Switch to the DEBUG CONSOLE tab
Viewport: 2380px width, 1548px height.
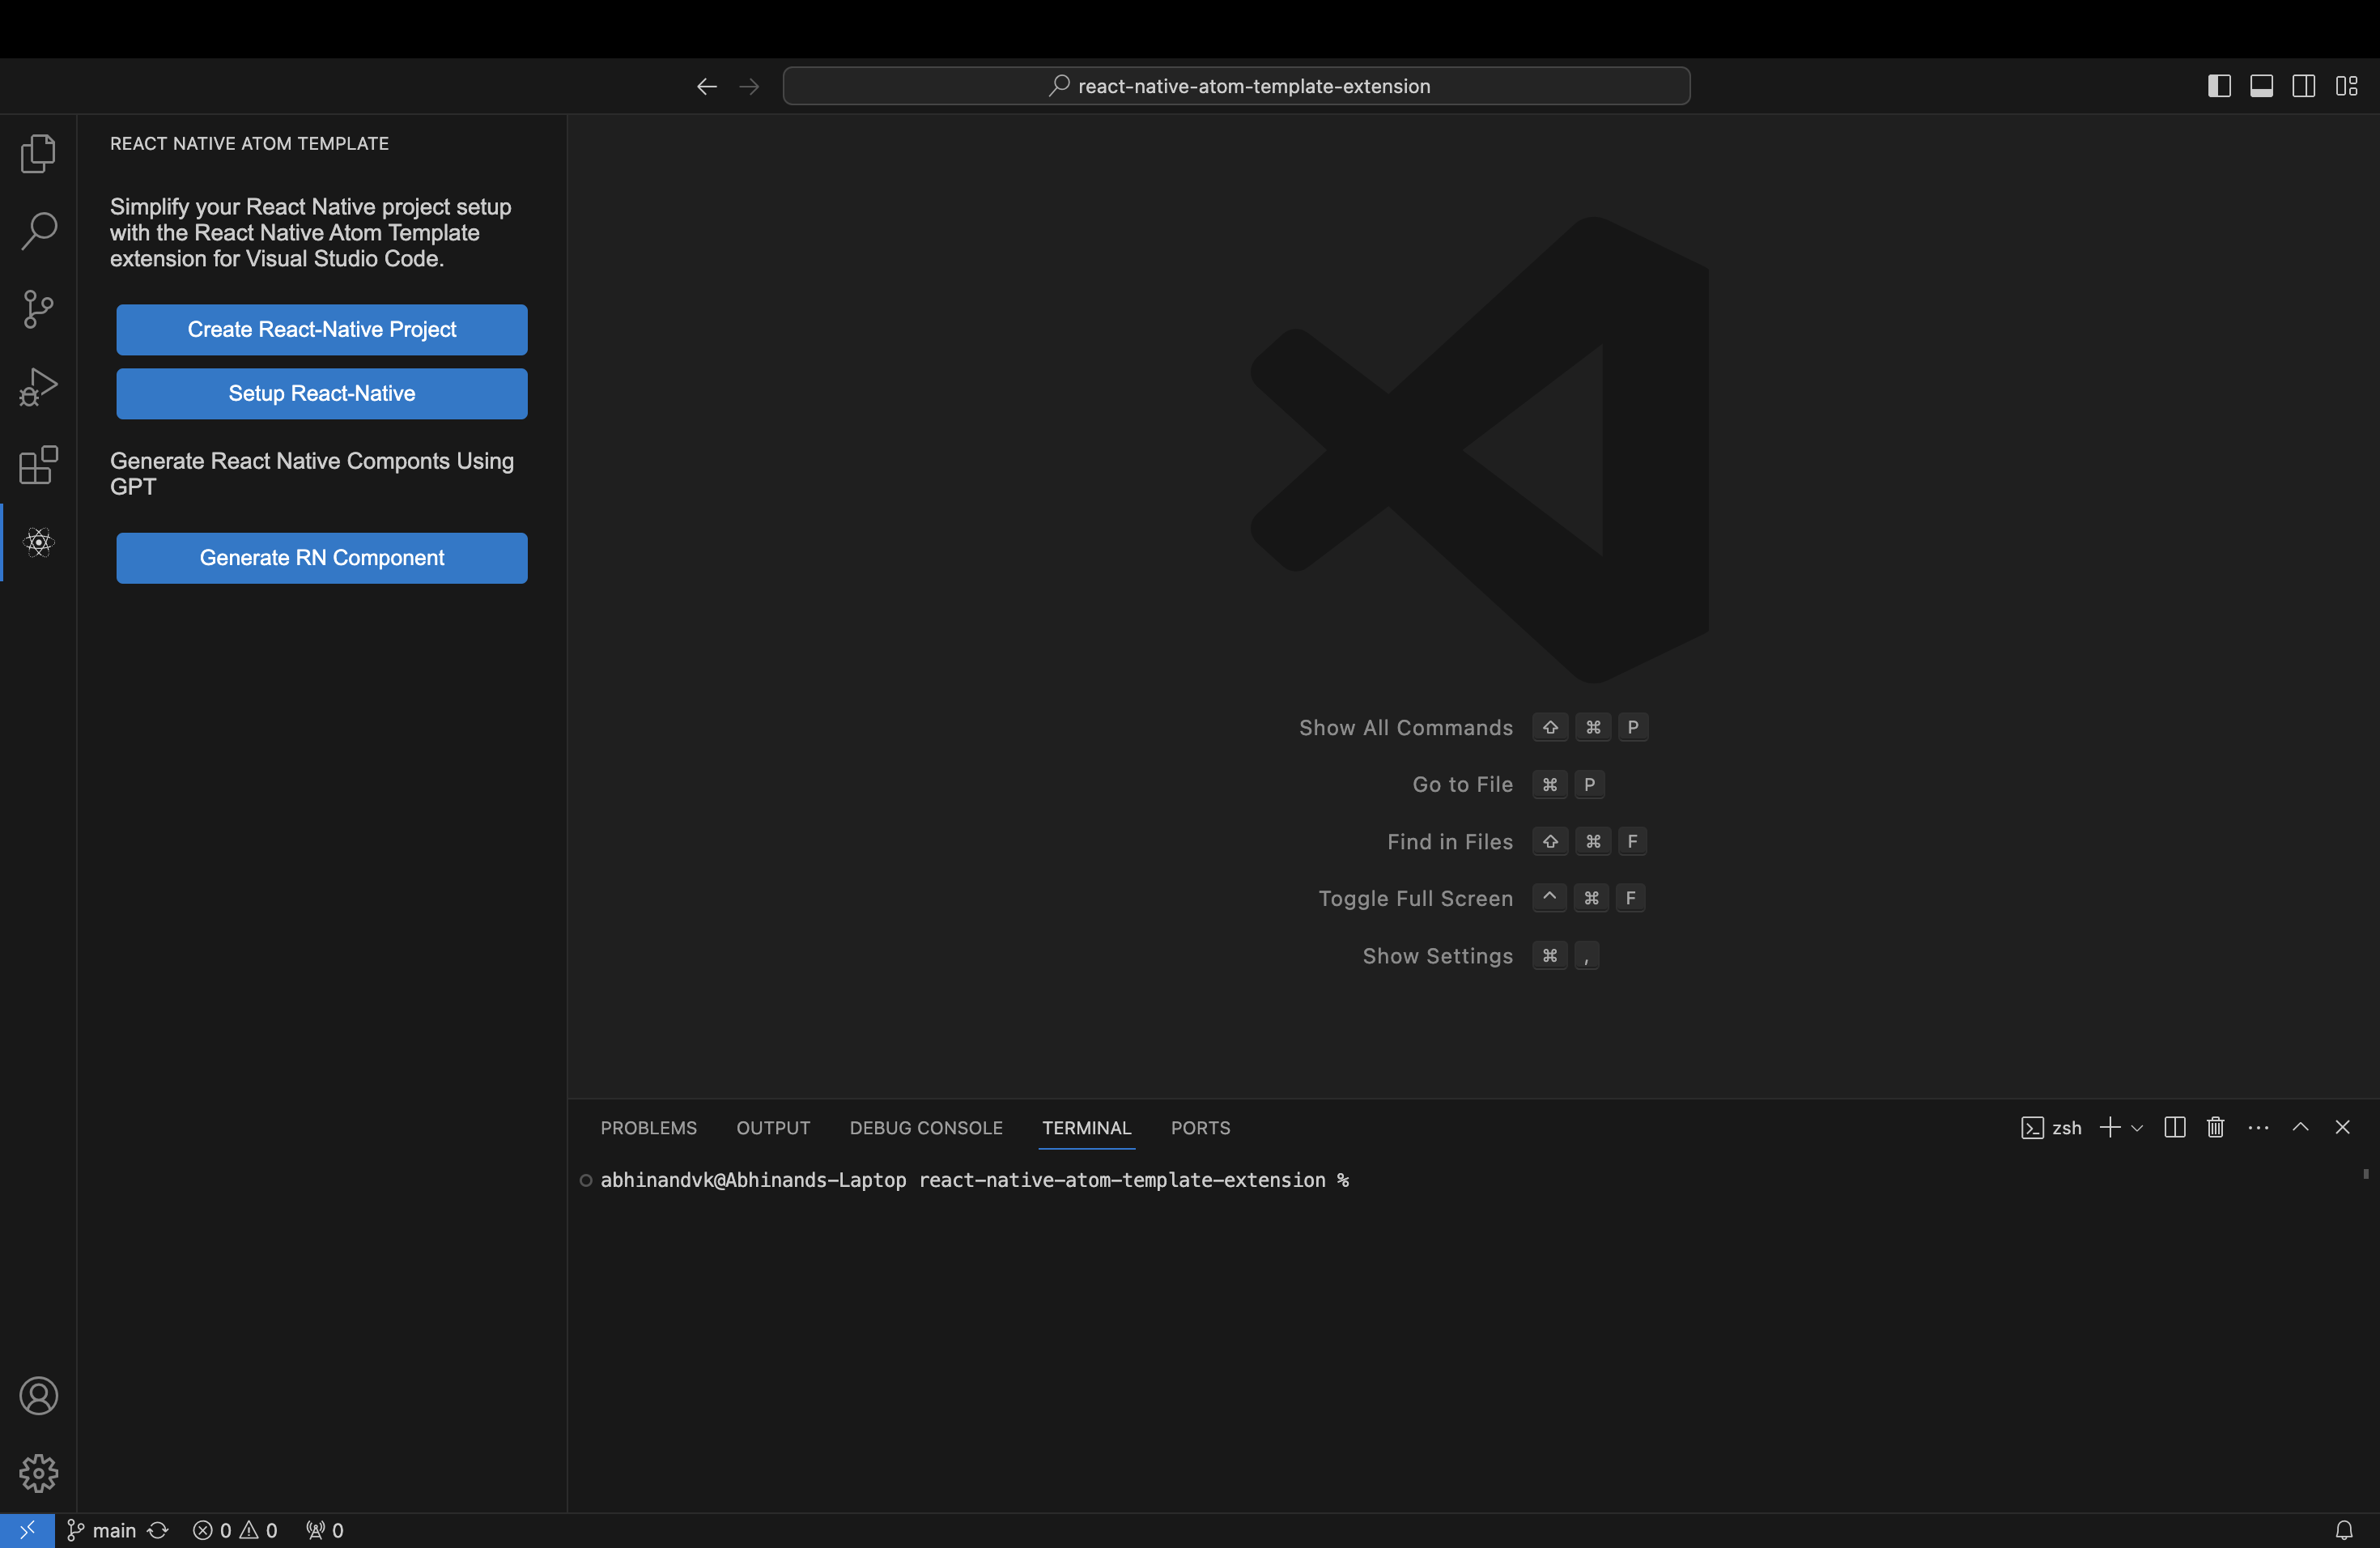point(926,1128)
